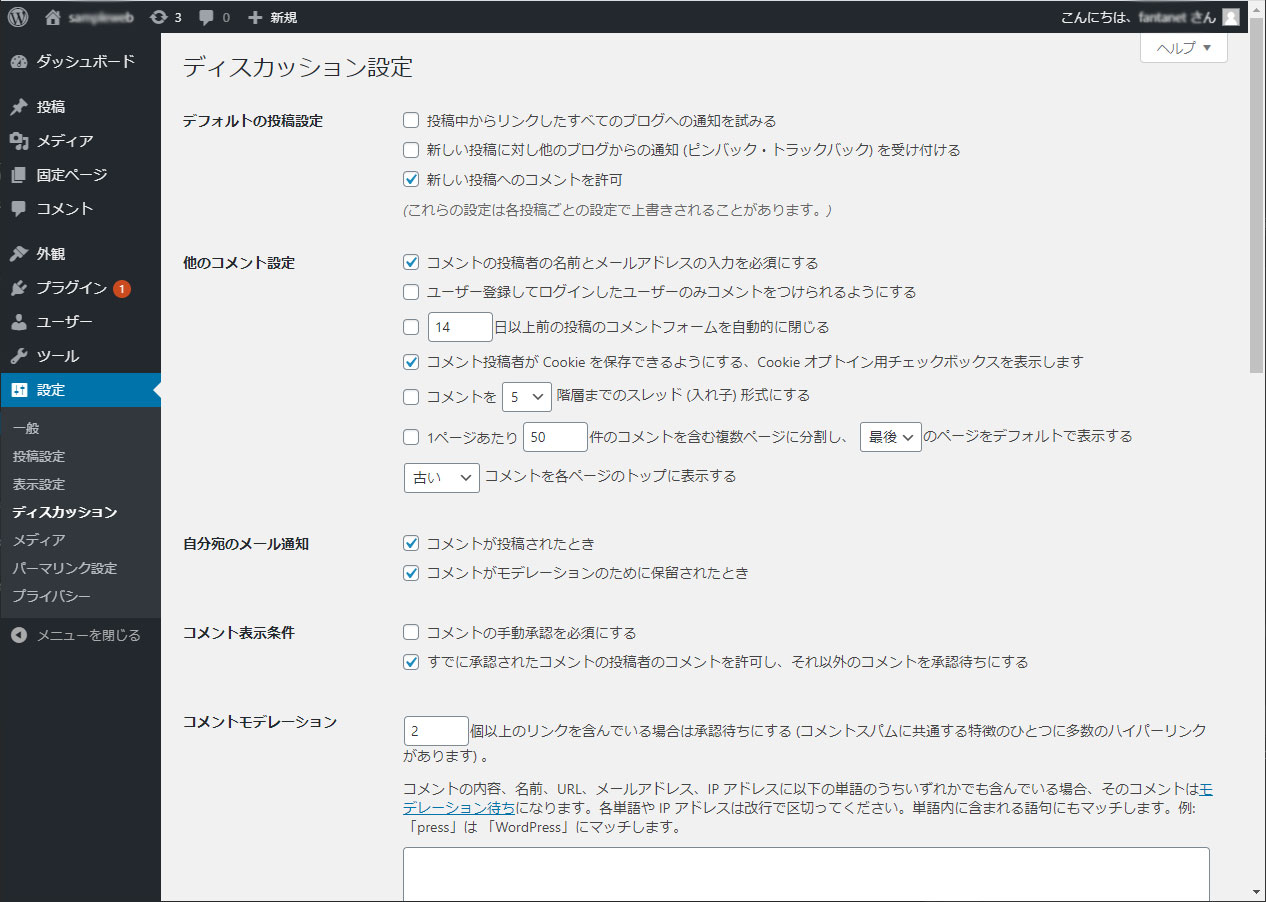1266x902 pixels.
Task: Enable threaded comments checkbox
Action: 410,397
